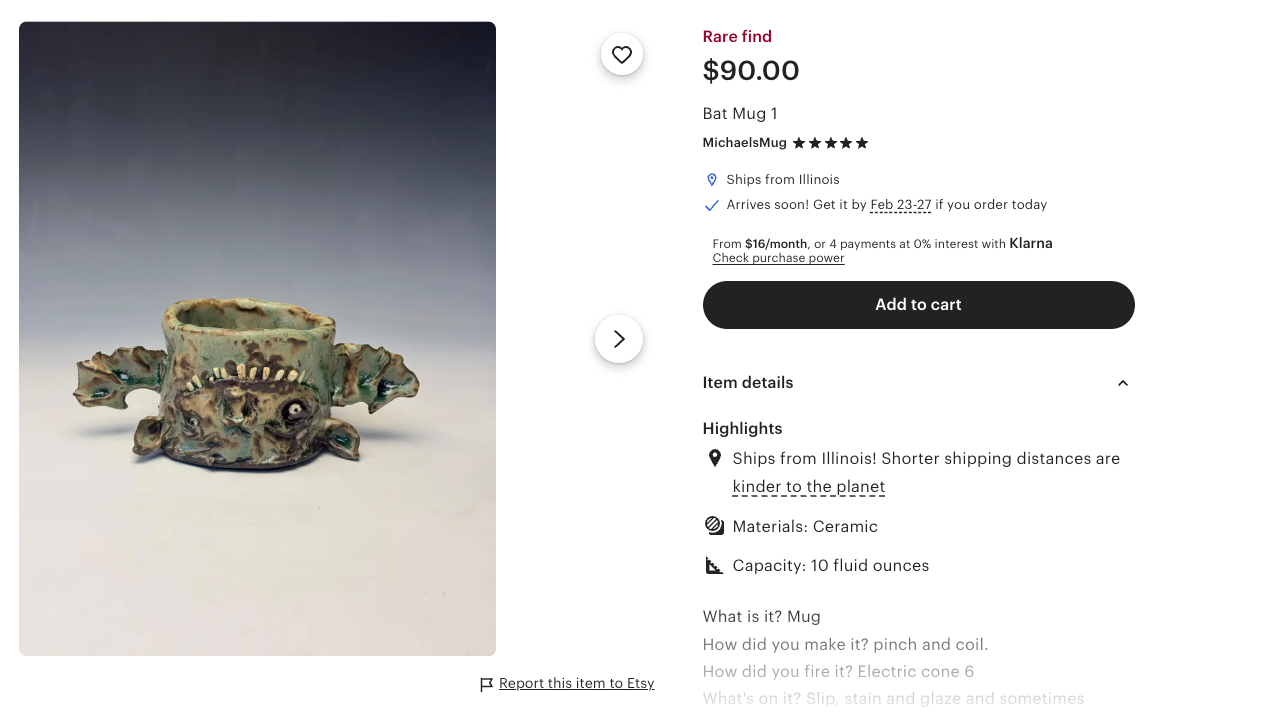The width and height of the screenshot is (1262, 713).
Task: Click the report flag icon
Action: (487, 685)
